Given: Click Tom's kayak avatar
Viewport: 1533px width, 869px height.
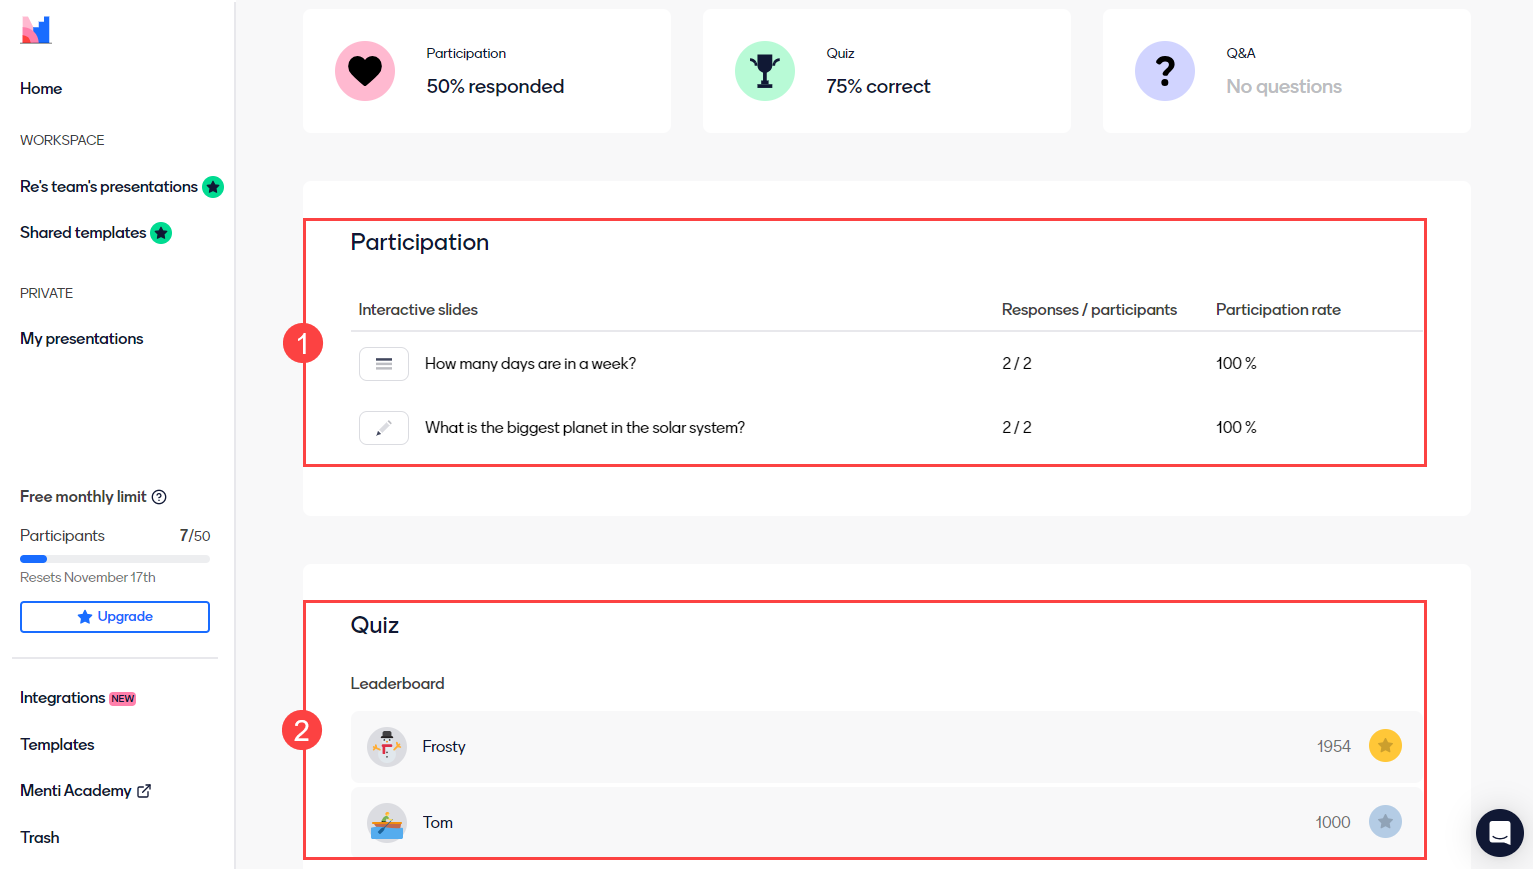Looking at the screenshot, I should (x=387, y=821).
